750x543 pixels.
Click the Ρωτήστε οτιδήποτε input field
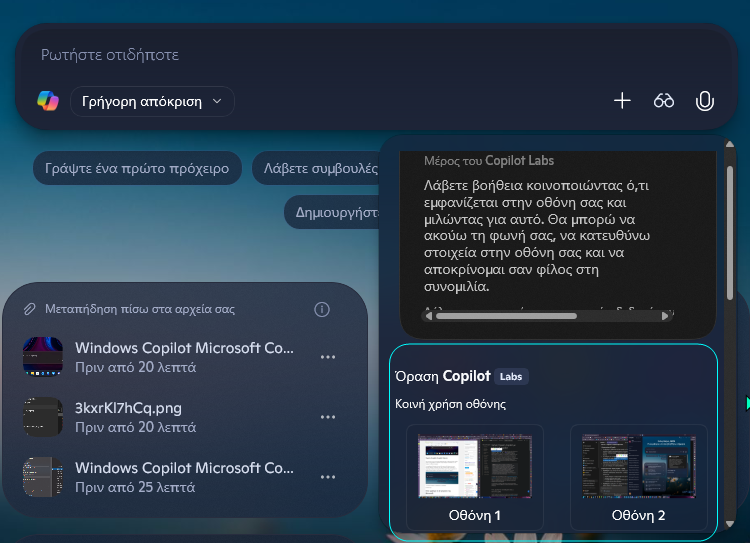(370, 55)
